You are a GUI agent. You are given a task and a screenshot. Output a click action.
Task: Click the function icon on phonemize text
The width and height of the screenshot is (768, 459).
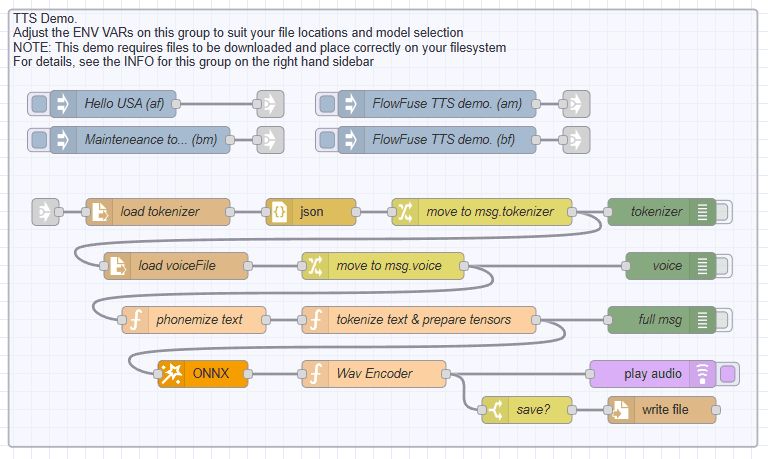coord(134,320)
